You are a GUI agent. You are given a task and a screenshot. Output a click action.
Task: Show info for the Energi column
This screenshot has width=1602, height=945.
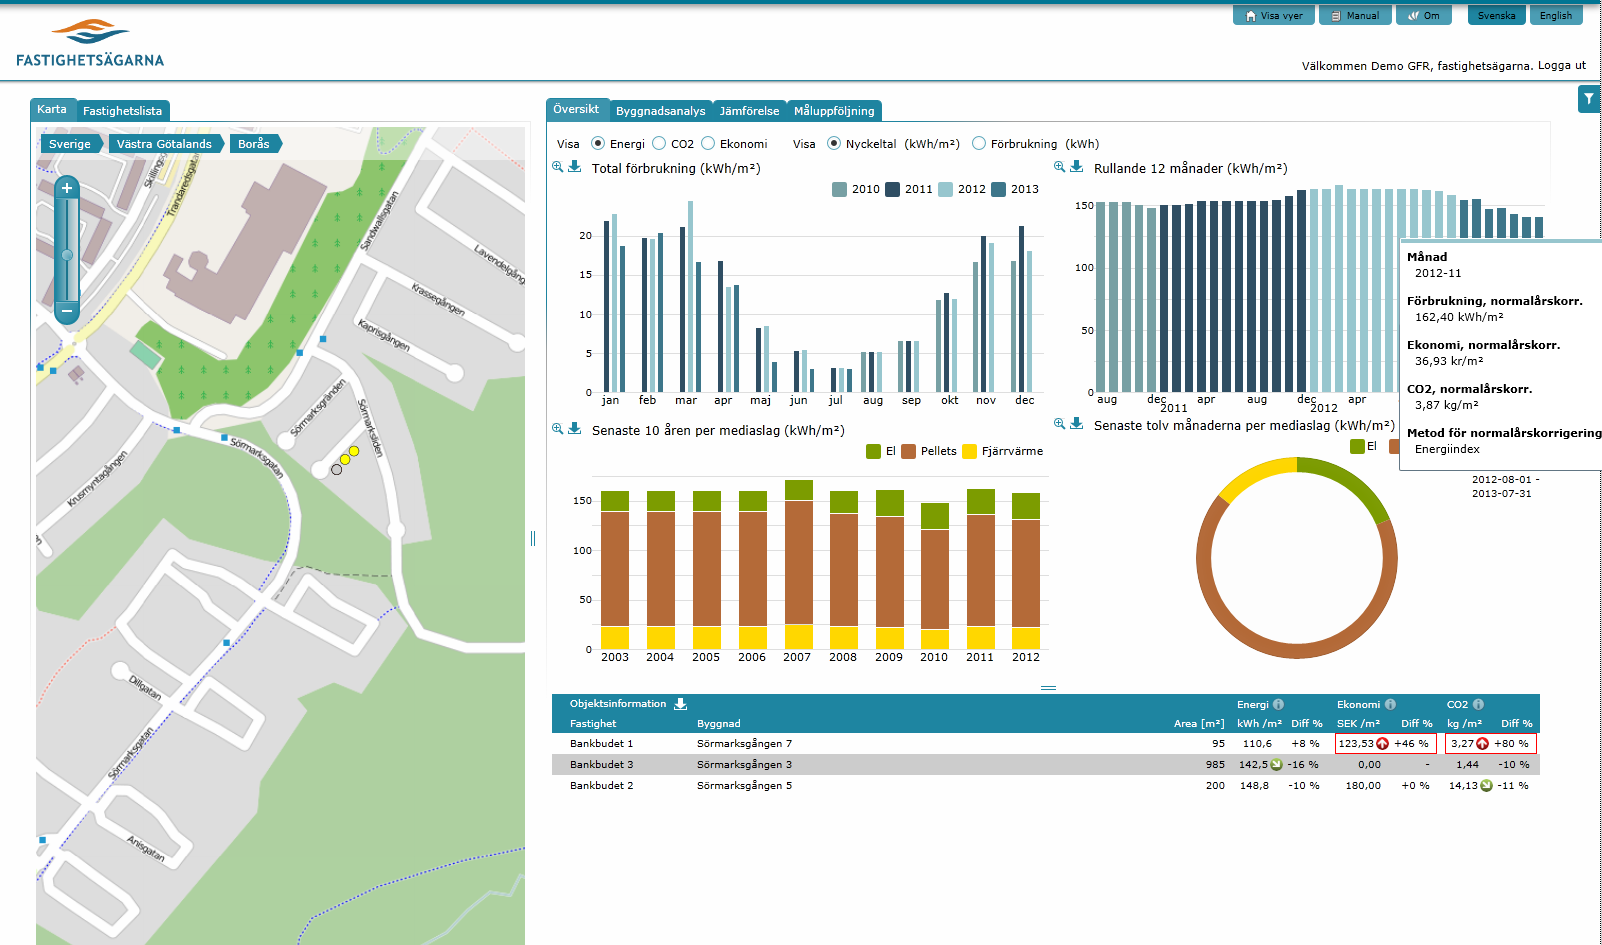[x=1278, y=704]
